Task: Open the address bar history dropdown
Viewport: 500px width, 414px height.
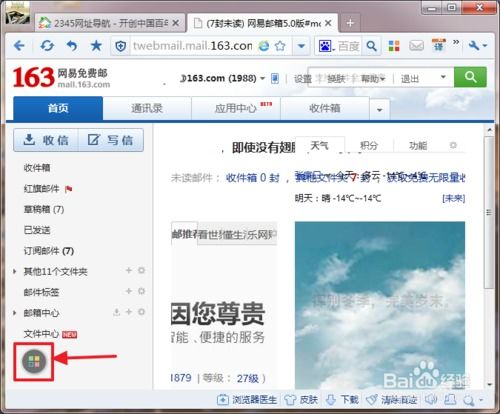Action: [x=301, y=46]
